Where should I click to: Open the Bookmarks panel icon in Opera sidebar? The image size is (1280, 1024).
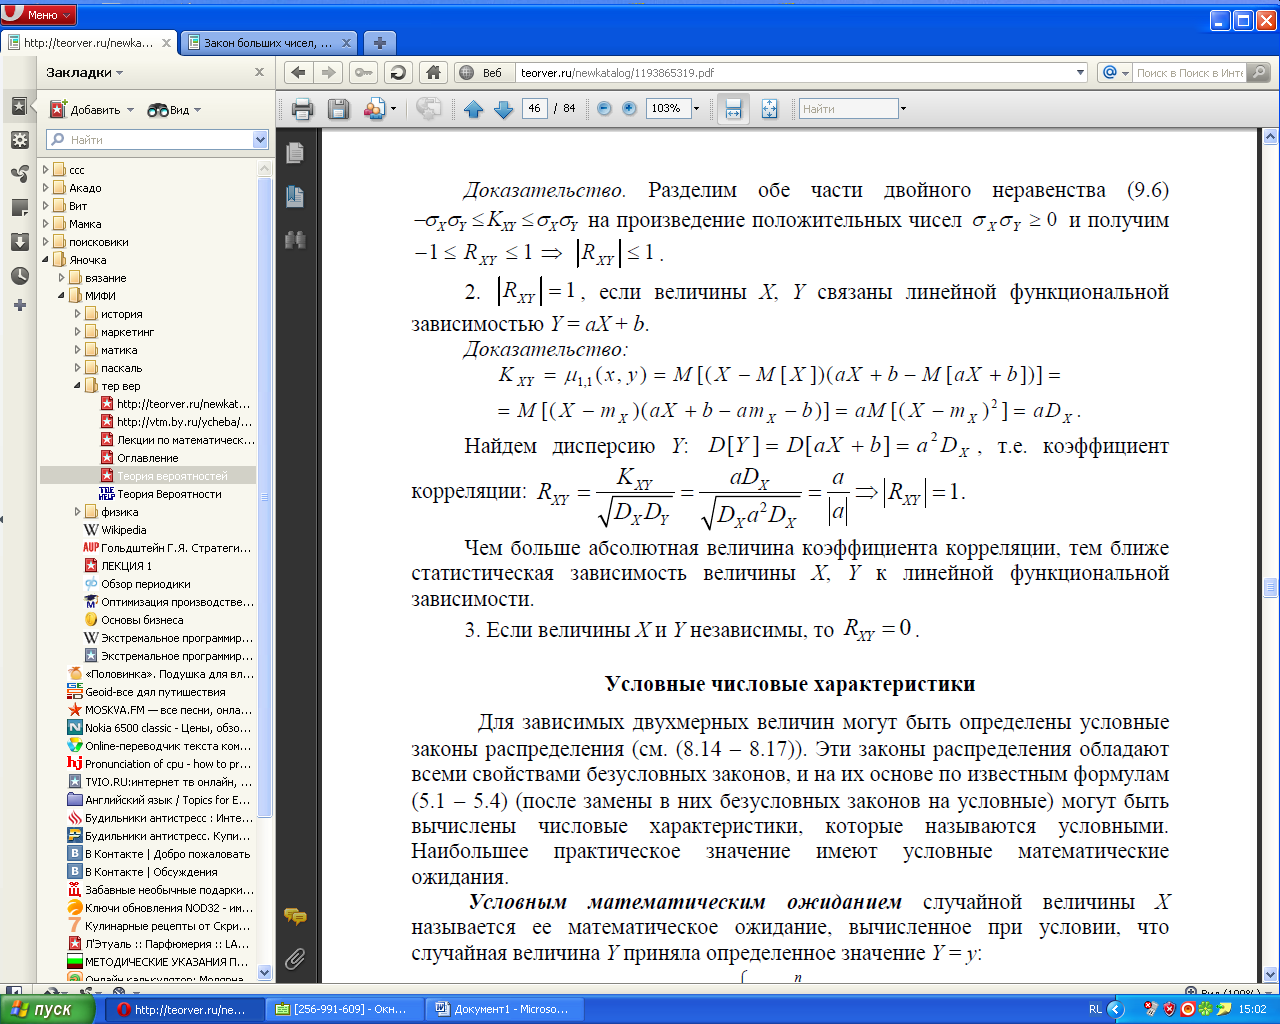pos(19,106)
